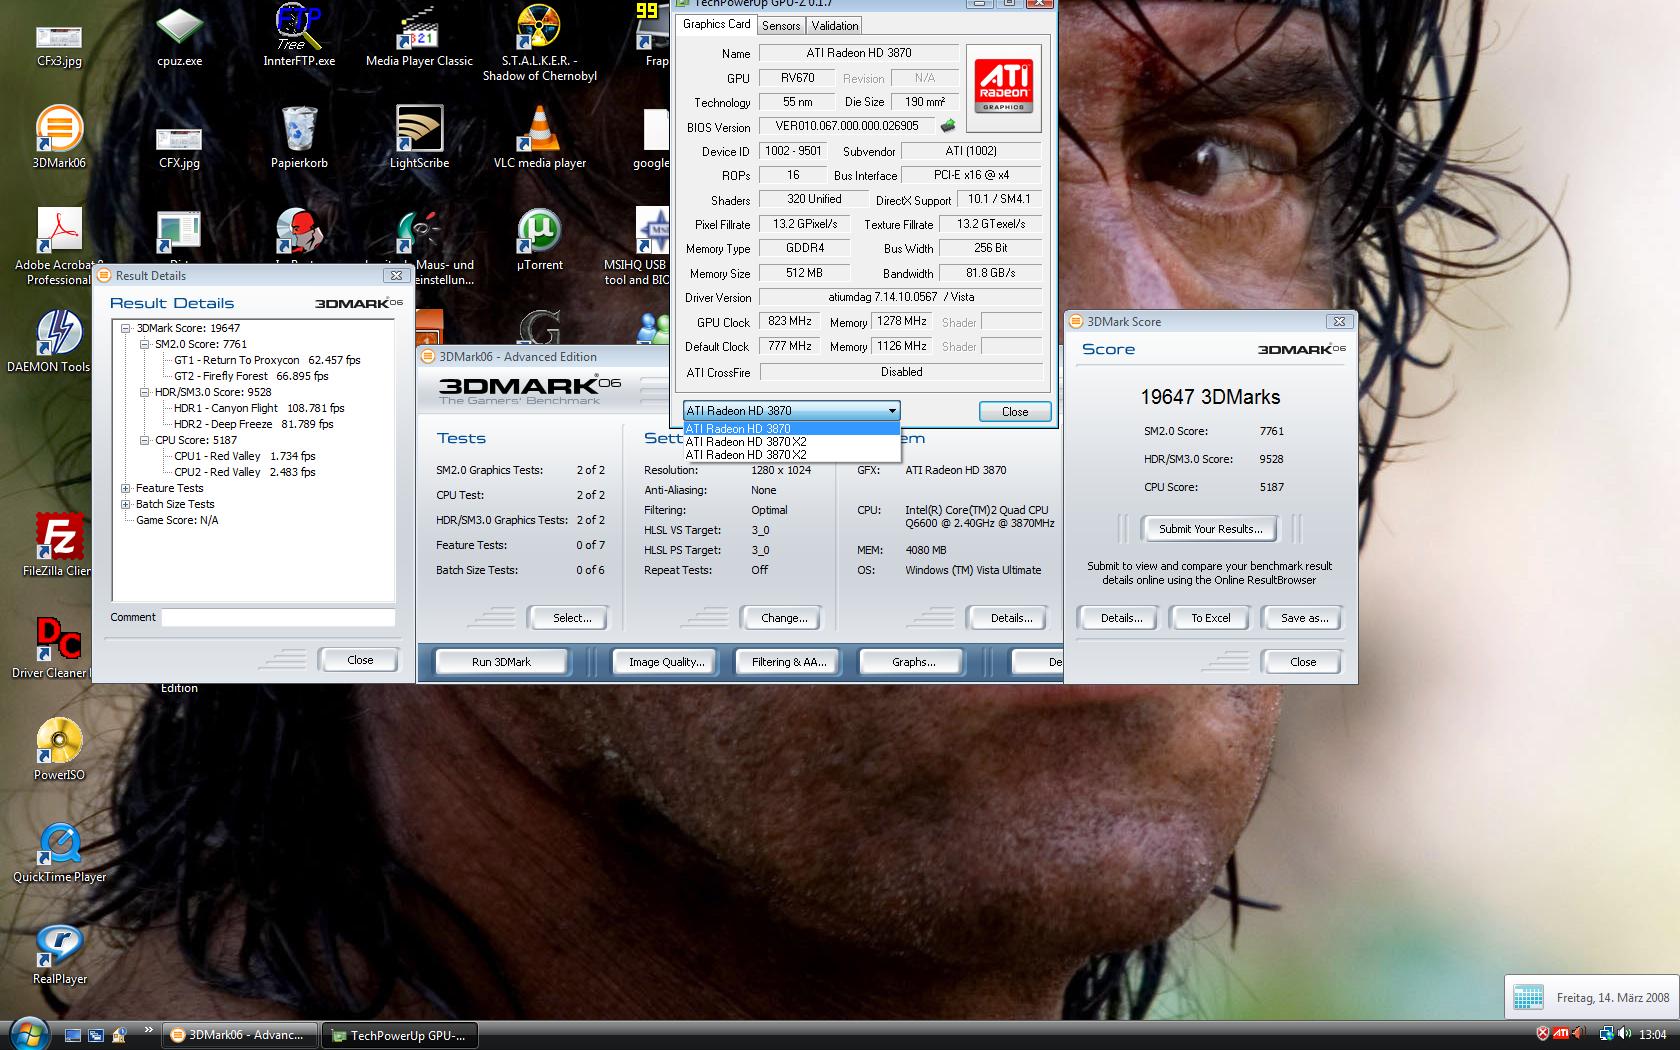Click the red security shield tray icon
This screenshot has height=1050, width=1680.
click(x=1543, y=1034)
